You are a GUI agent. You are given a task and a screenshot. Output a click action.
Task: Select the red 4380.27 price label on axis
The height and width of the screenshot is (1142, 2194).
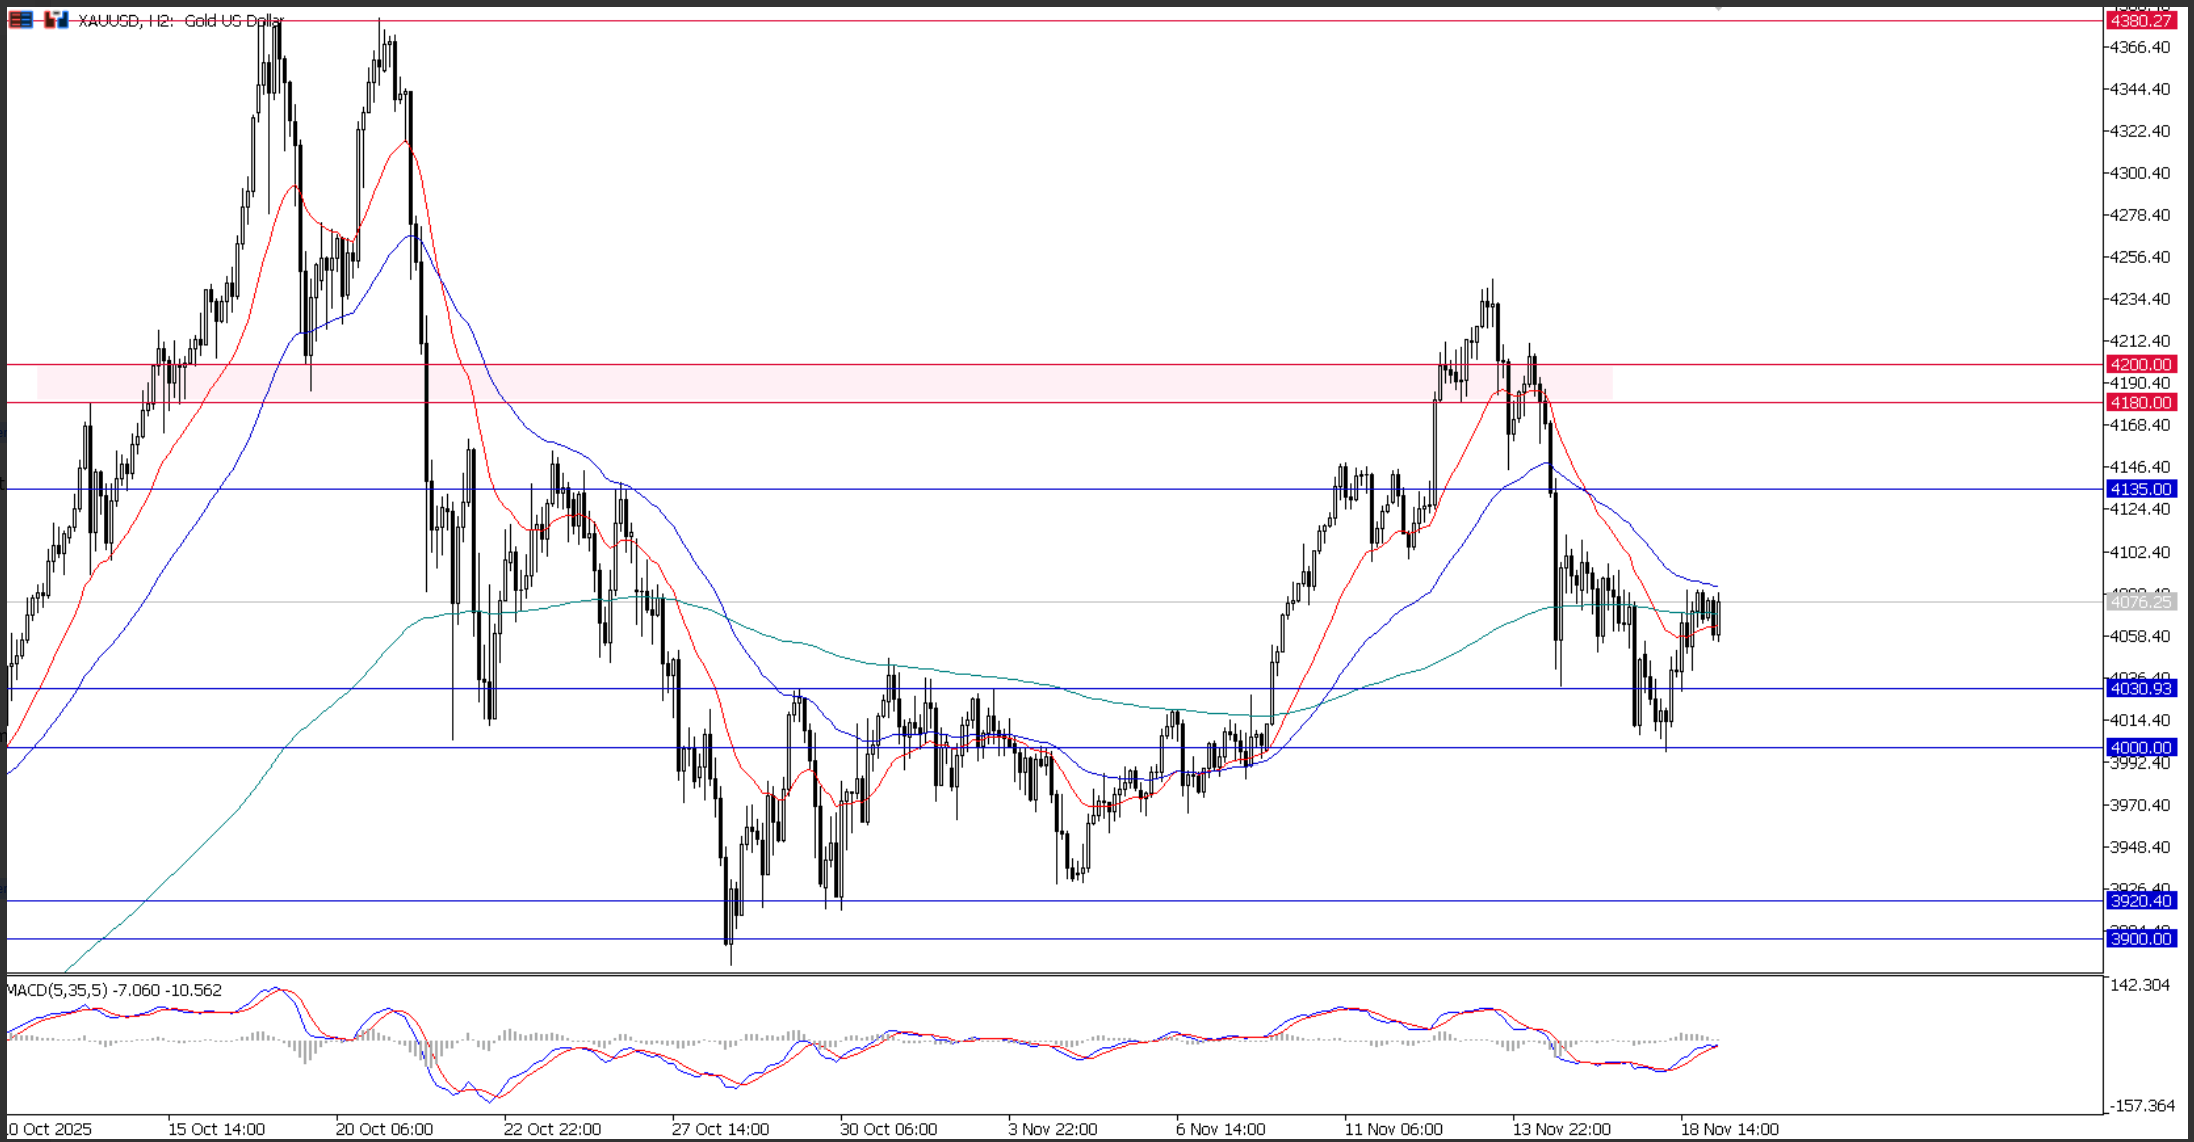2143,20
